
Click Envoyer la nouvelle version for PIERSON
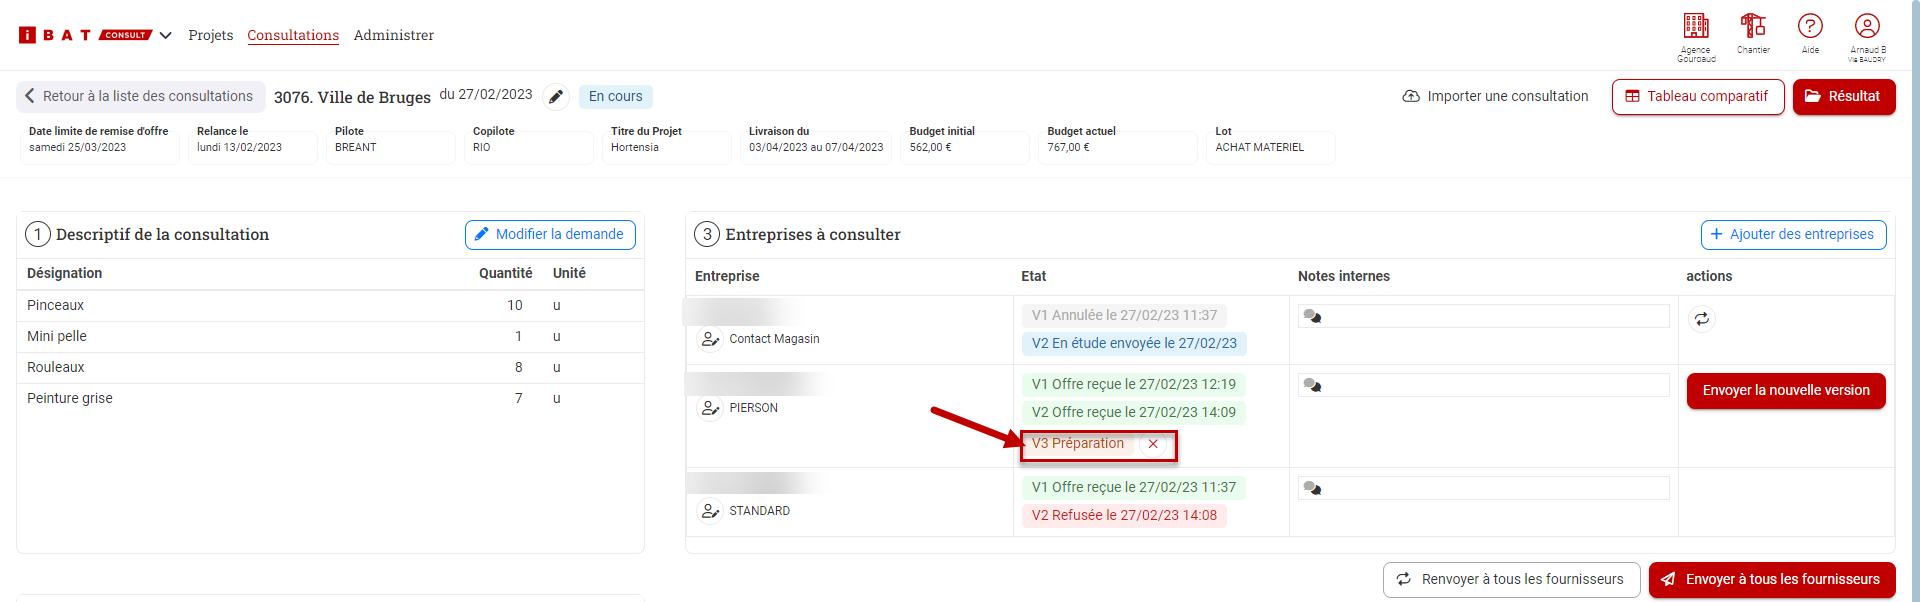click(x=1785, y=390)
